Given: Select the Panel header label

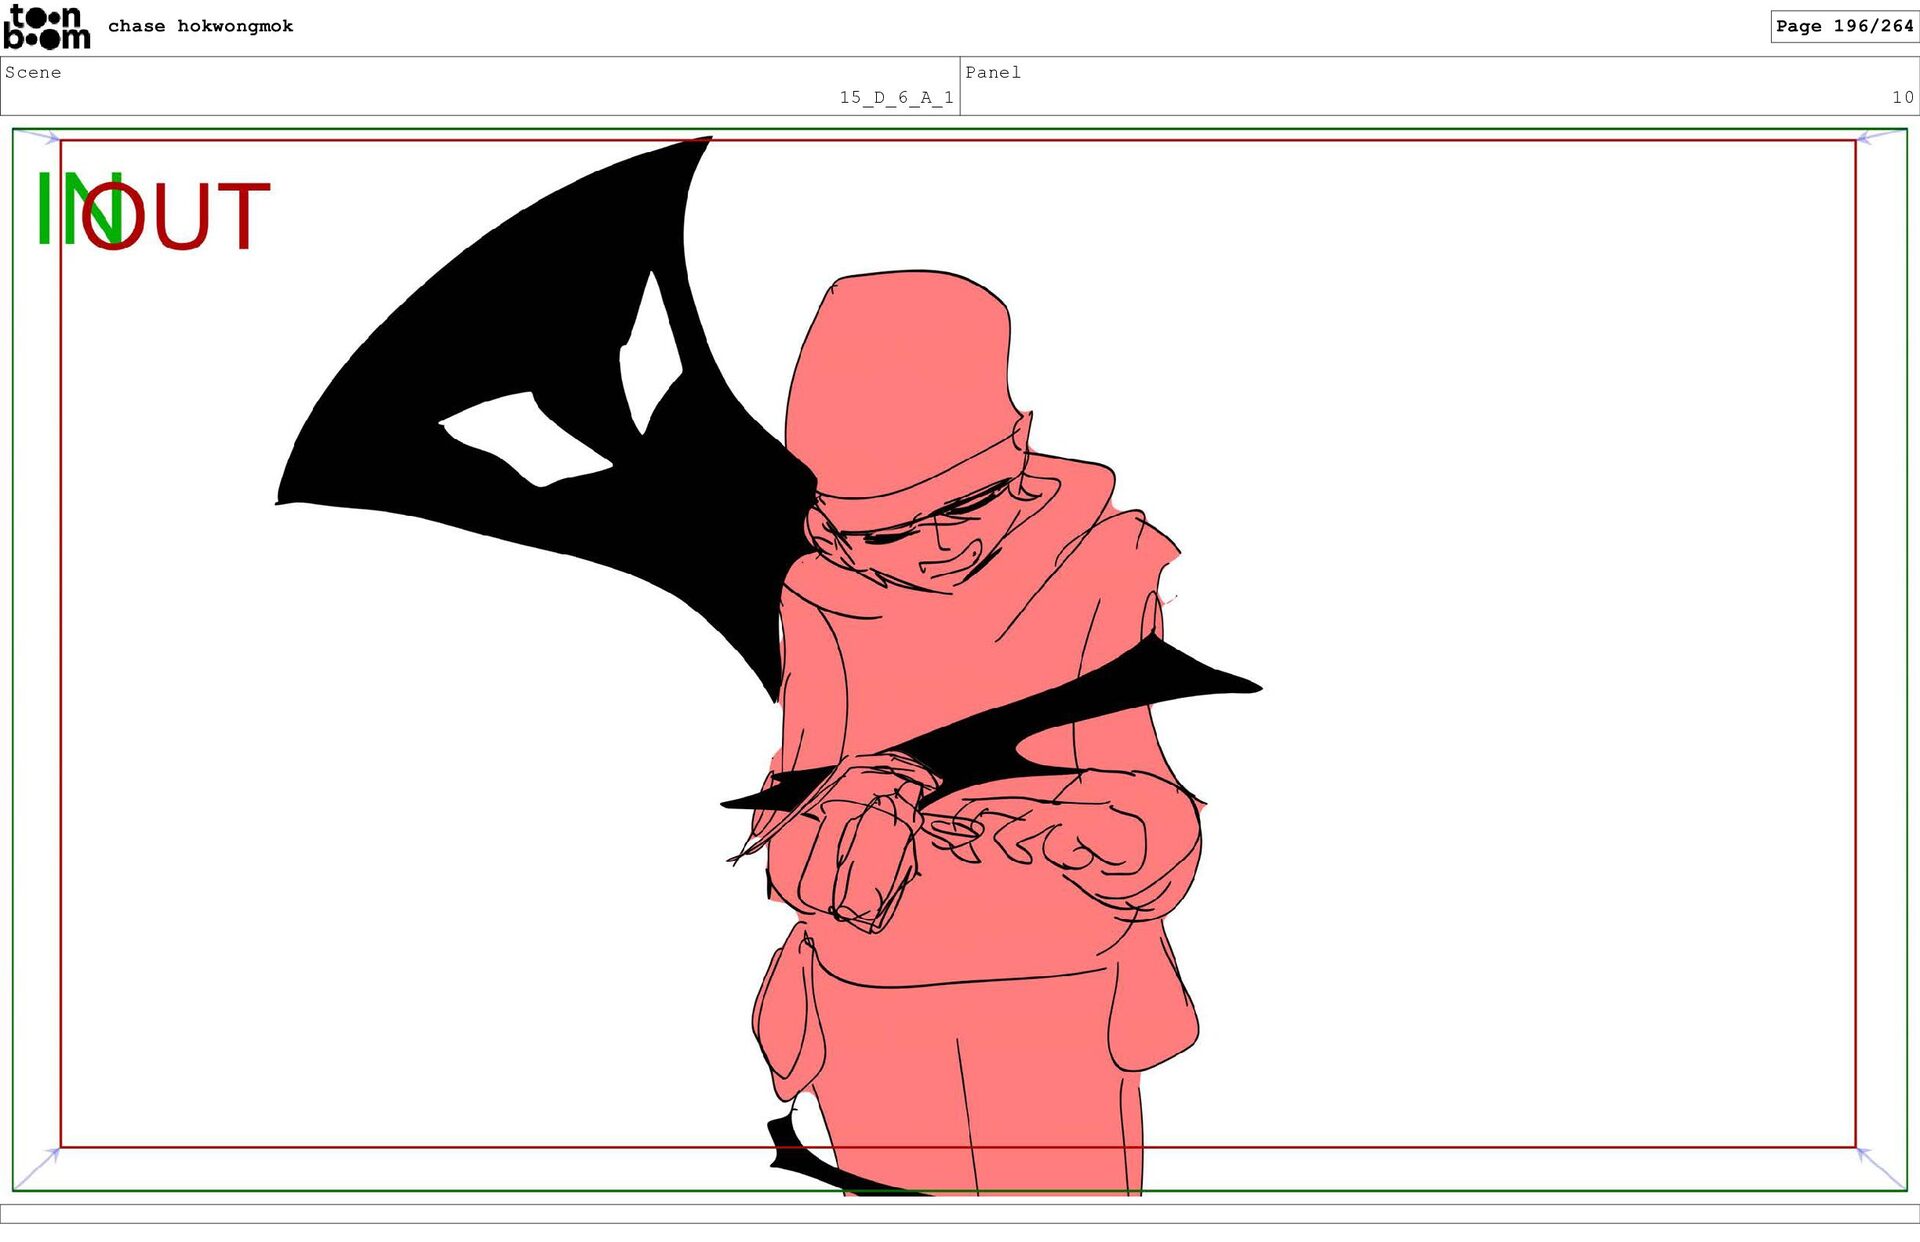Looking at the screenshot, I should 992,72.
